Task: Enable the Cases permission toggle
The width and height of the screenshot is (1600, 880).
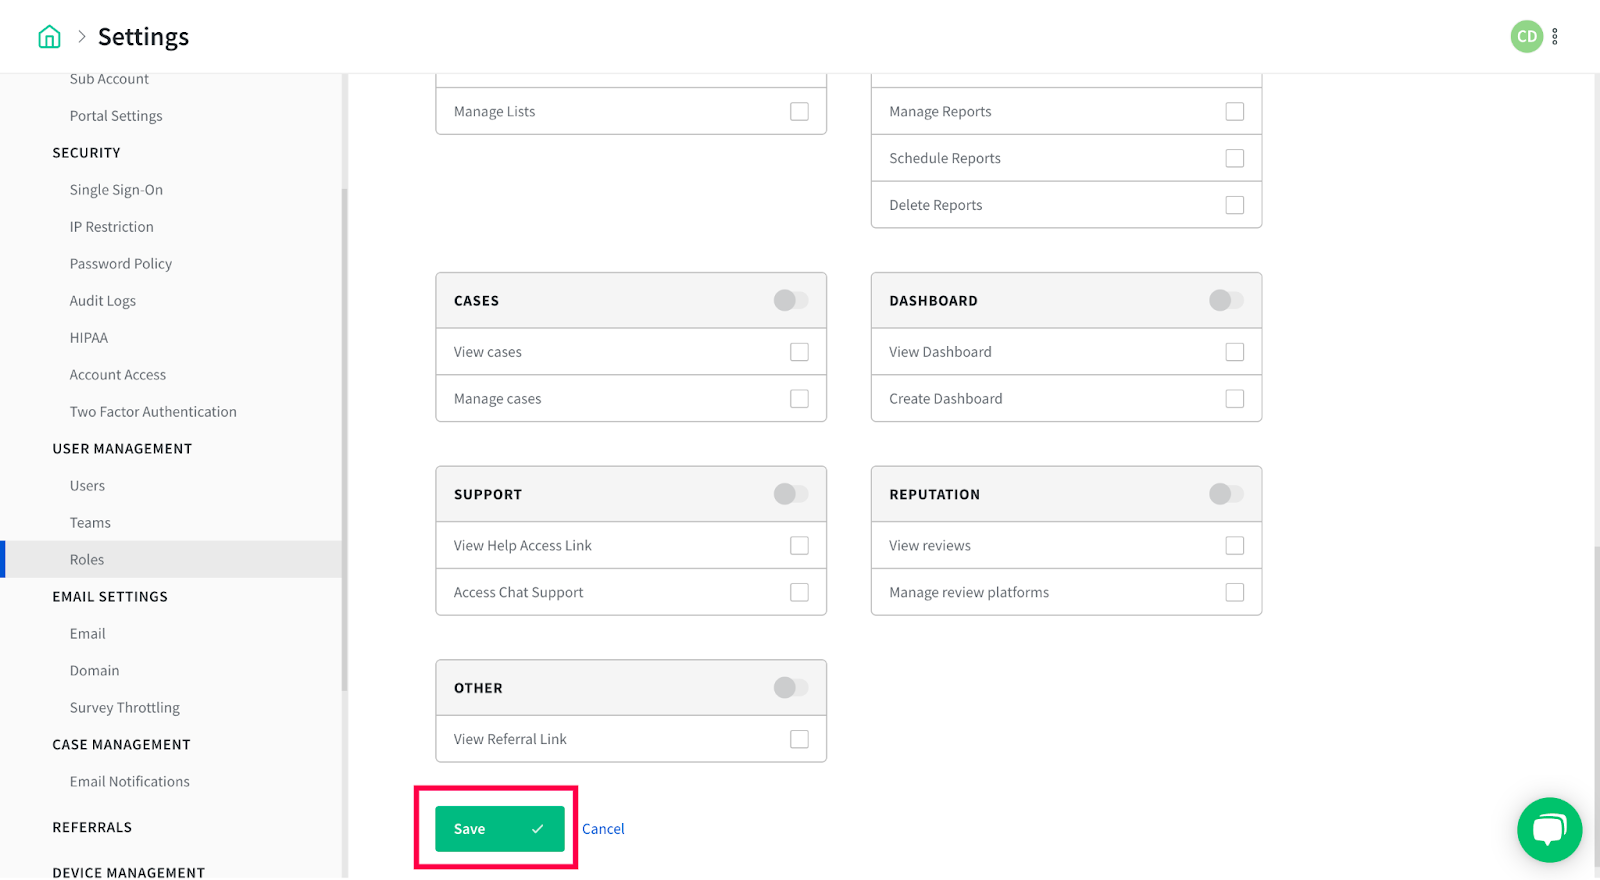Action: point(790,300)
